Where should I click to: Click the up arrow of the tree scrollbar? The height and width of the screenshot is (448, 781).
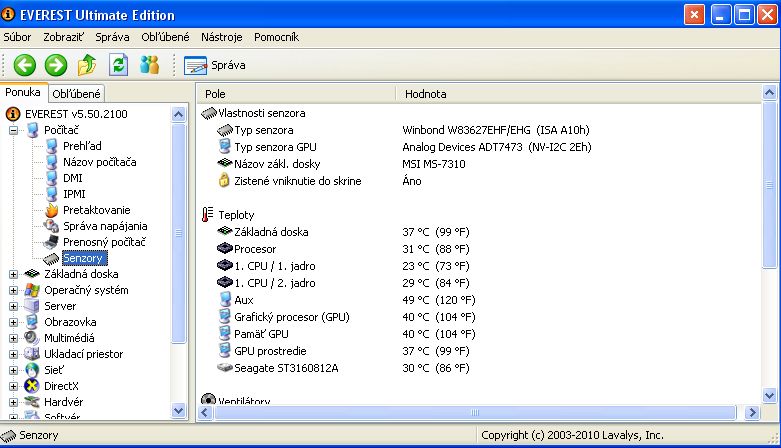coord(178,115)
